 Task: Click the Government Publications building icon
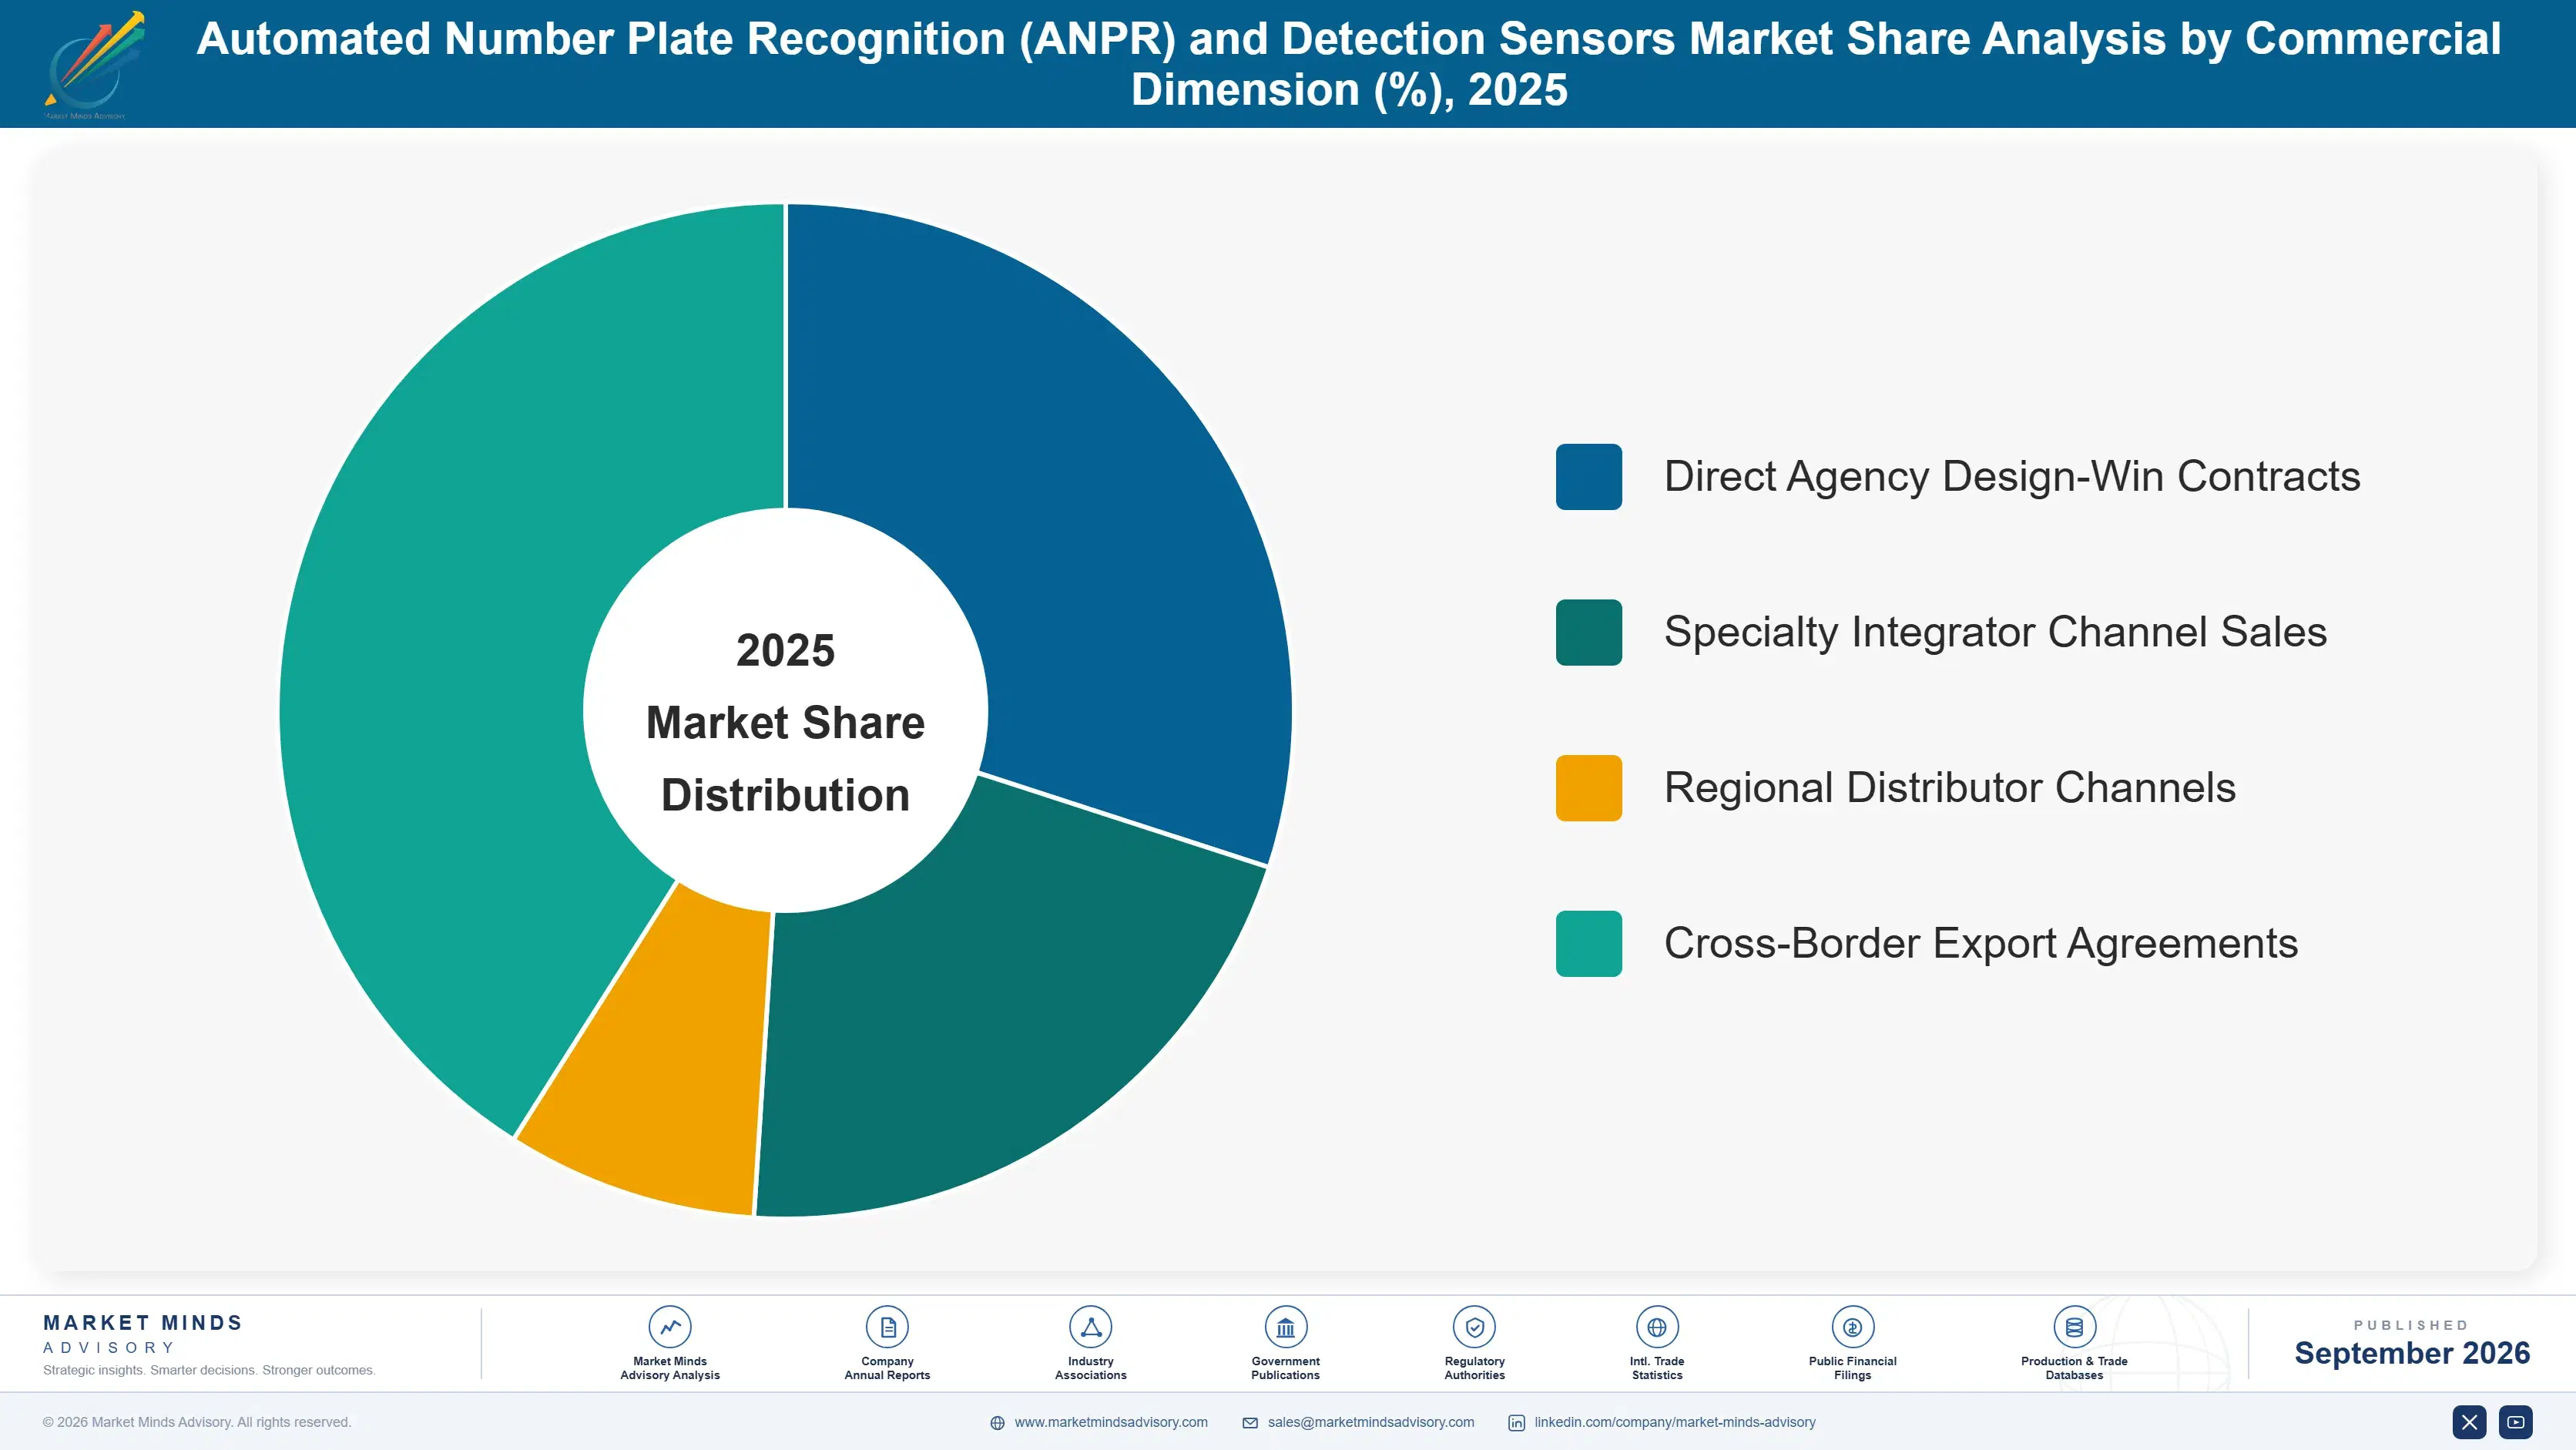pyautogui.click(x=1285, y=1327)
